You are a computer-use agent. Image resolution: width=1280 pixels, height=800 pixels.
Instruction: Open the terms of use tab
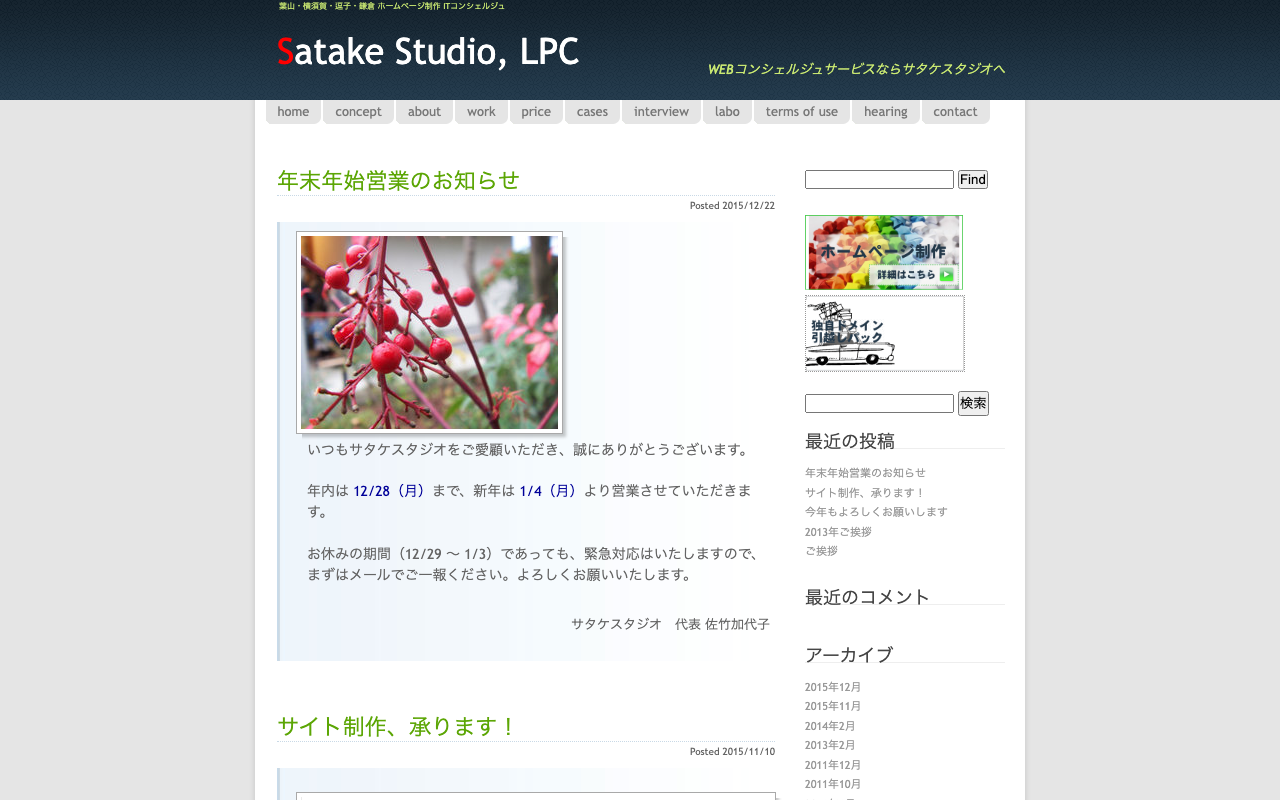pyautogui.click(x=802, y=112)
